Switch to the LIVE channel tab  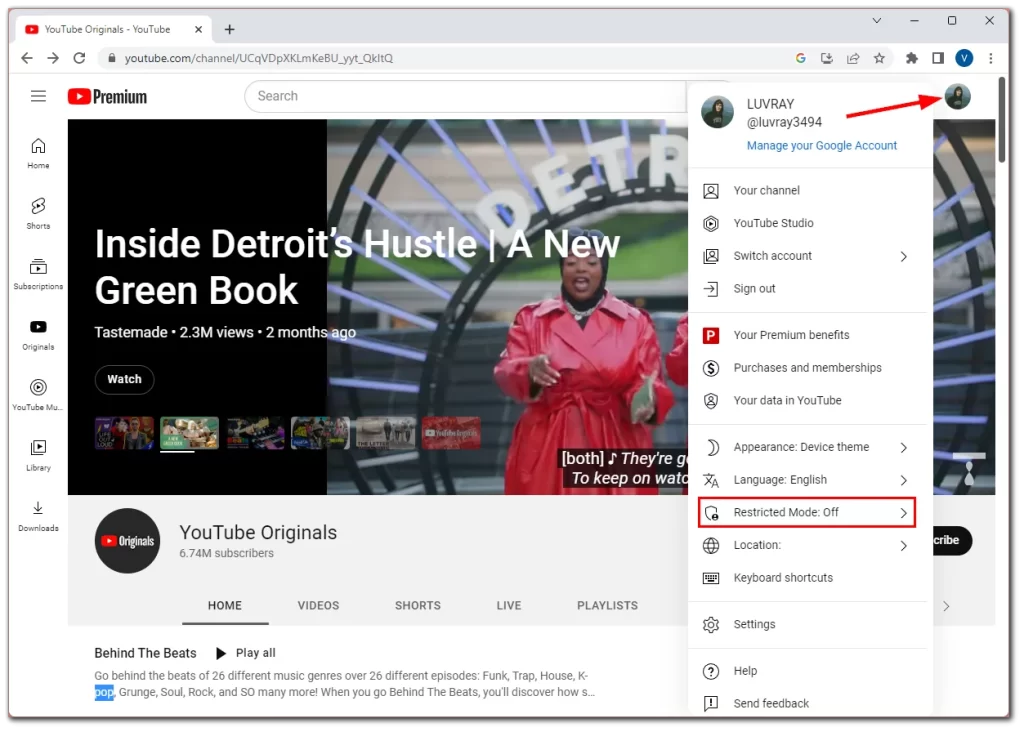(x=509, y=605)
